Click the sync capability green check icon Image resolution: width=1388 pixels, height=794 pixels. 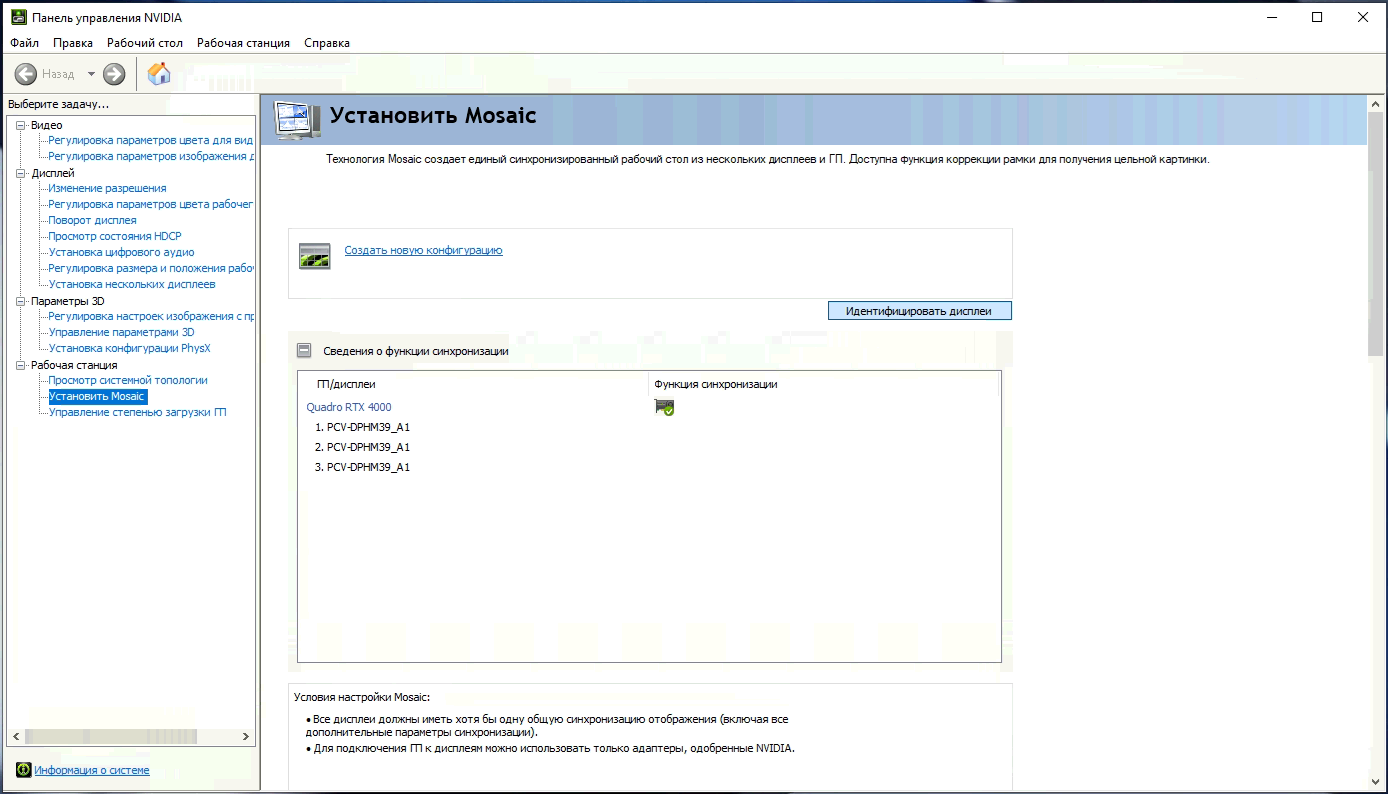(664, 407)
